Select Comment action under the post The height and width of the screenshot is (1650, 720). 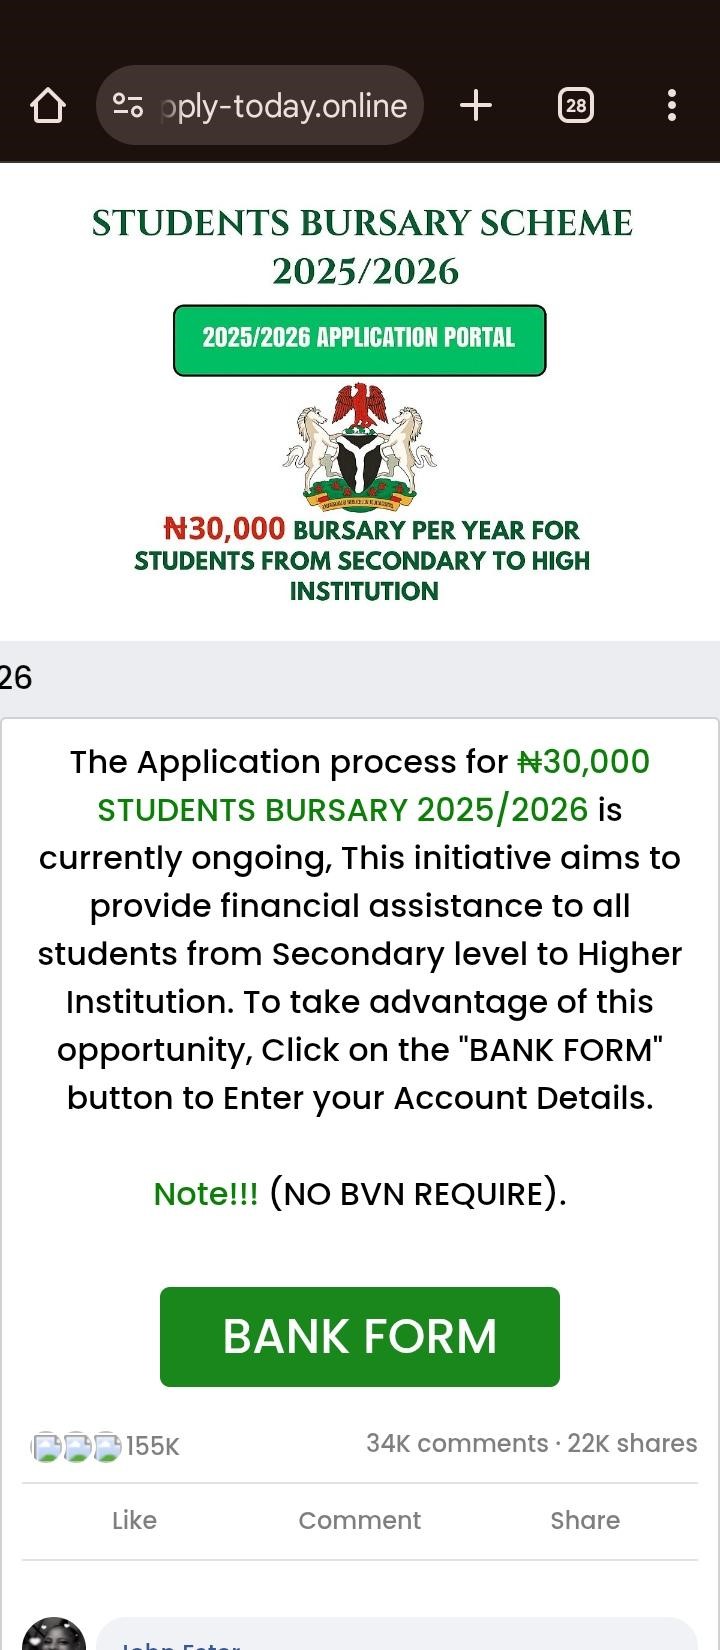(359, 1520)
